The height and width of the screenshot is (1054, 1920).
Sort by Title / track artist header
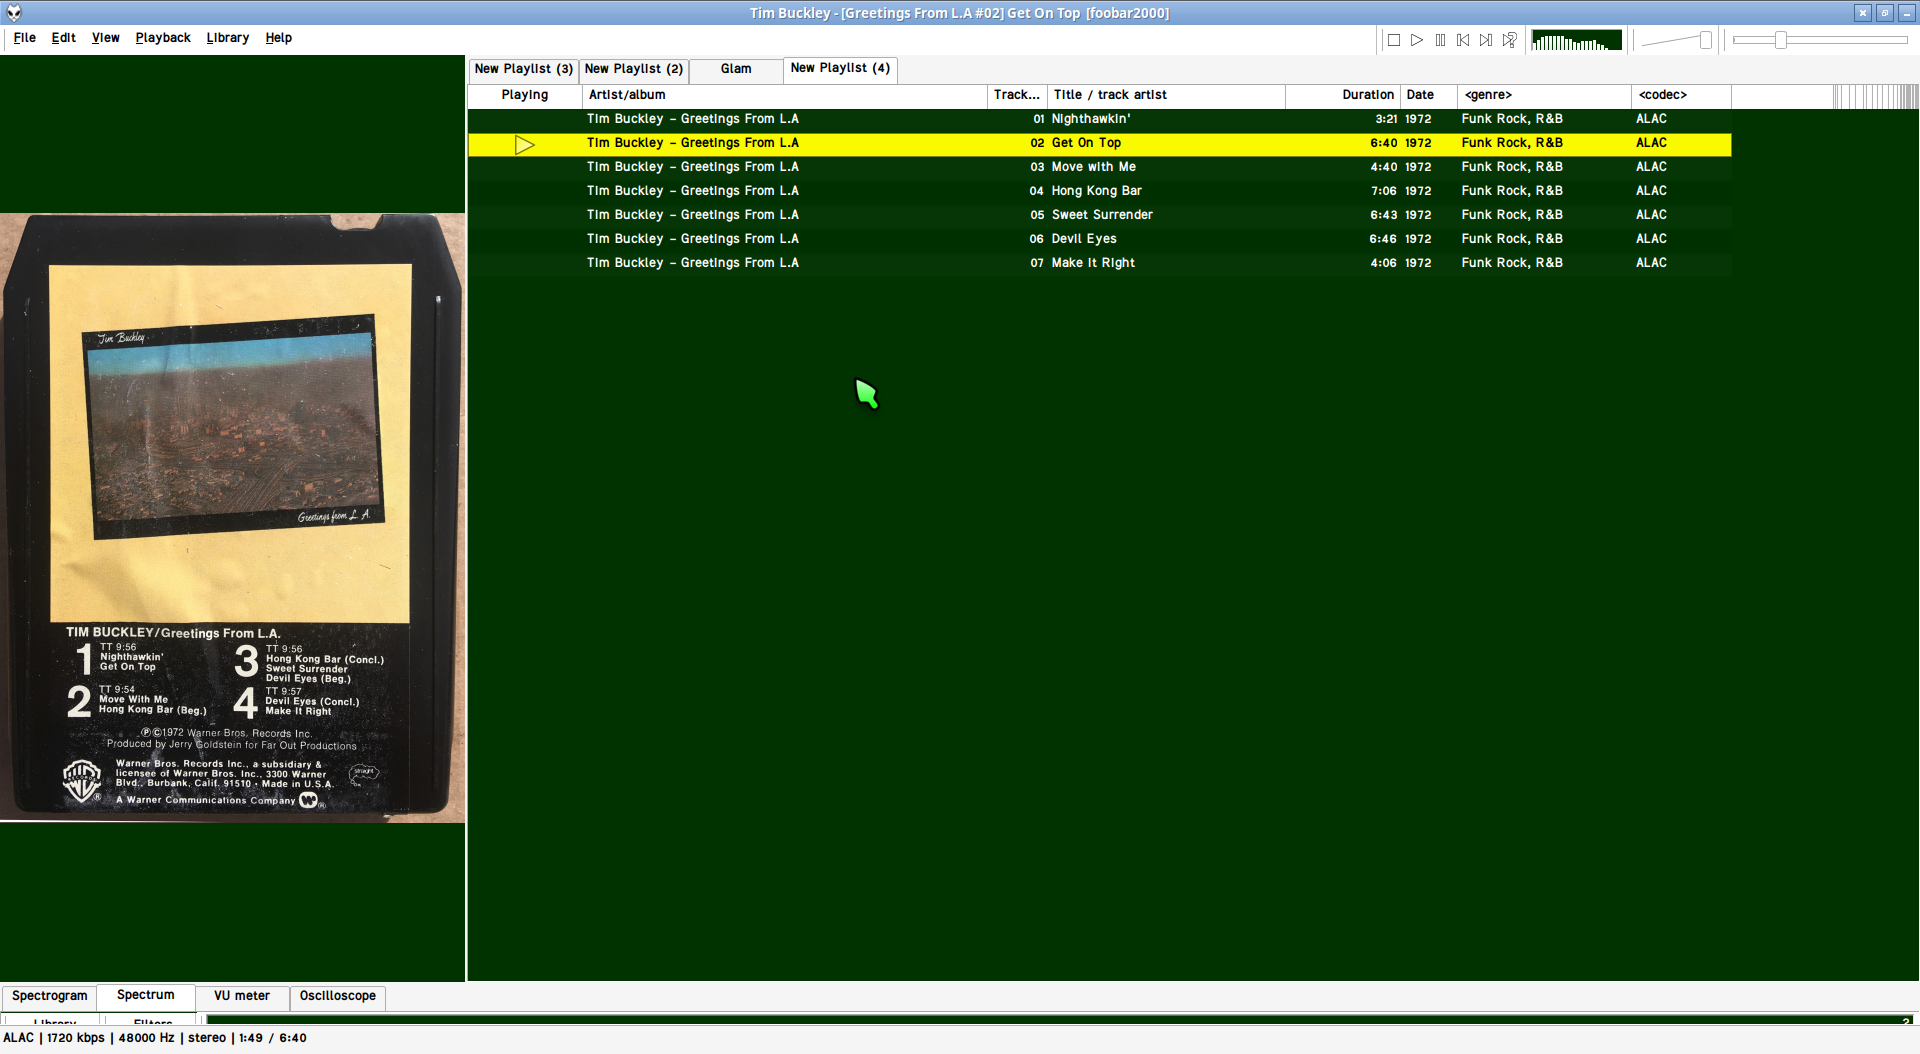click(1166, 95)
